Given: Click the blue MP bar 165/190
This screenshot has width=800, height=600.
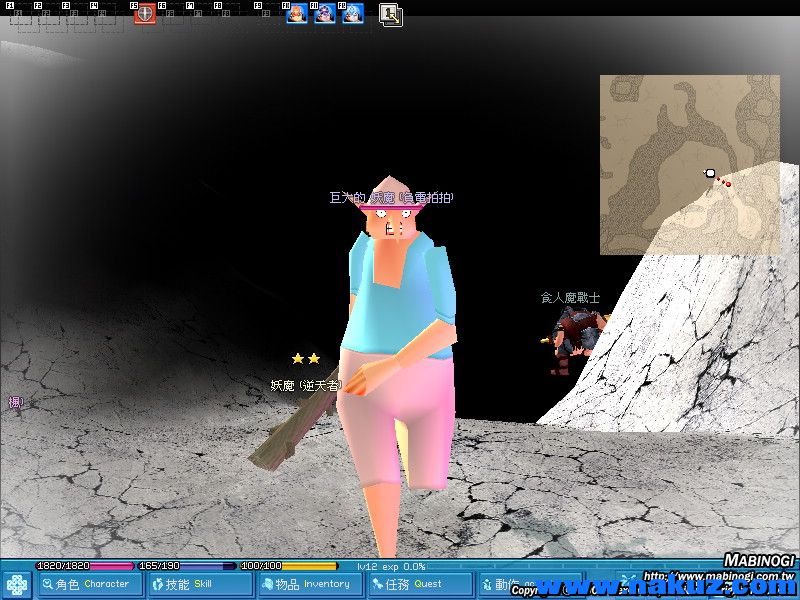Looking at the screenshot, I should [x=187, y=566].
